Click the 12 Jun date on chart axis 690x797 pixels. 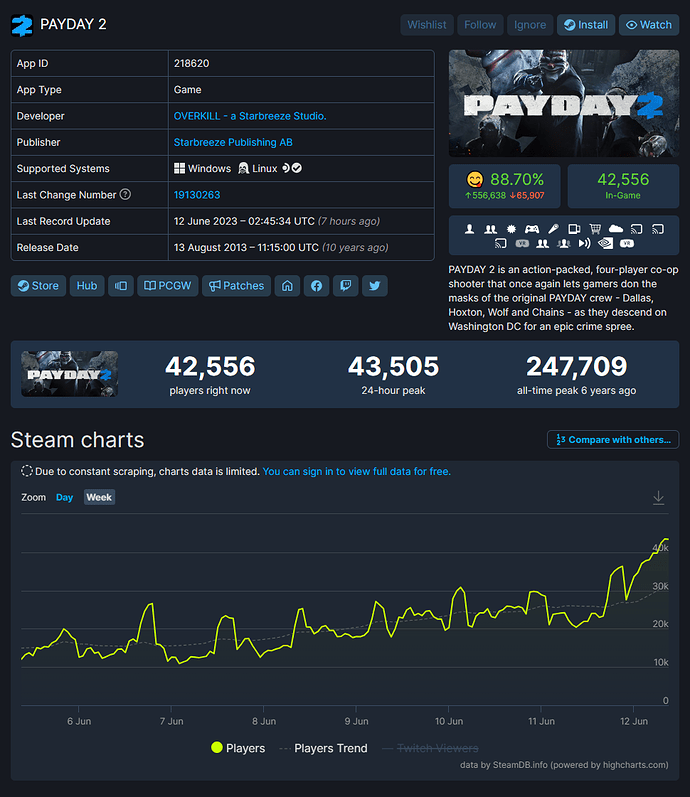634,721
